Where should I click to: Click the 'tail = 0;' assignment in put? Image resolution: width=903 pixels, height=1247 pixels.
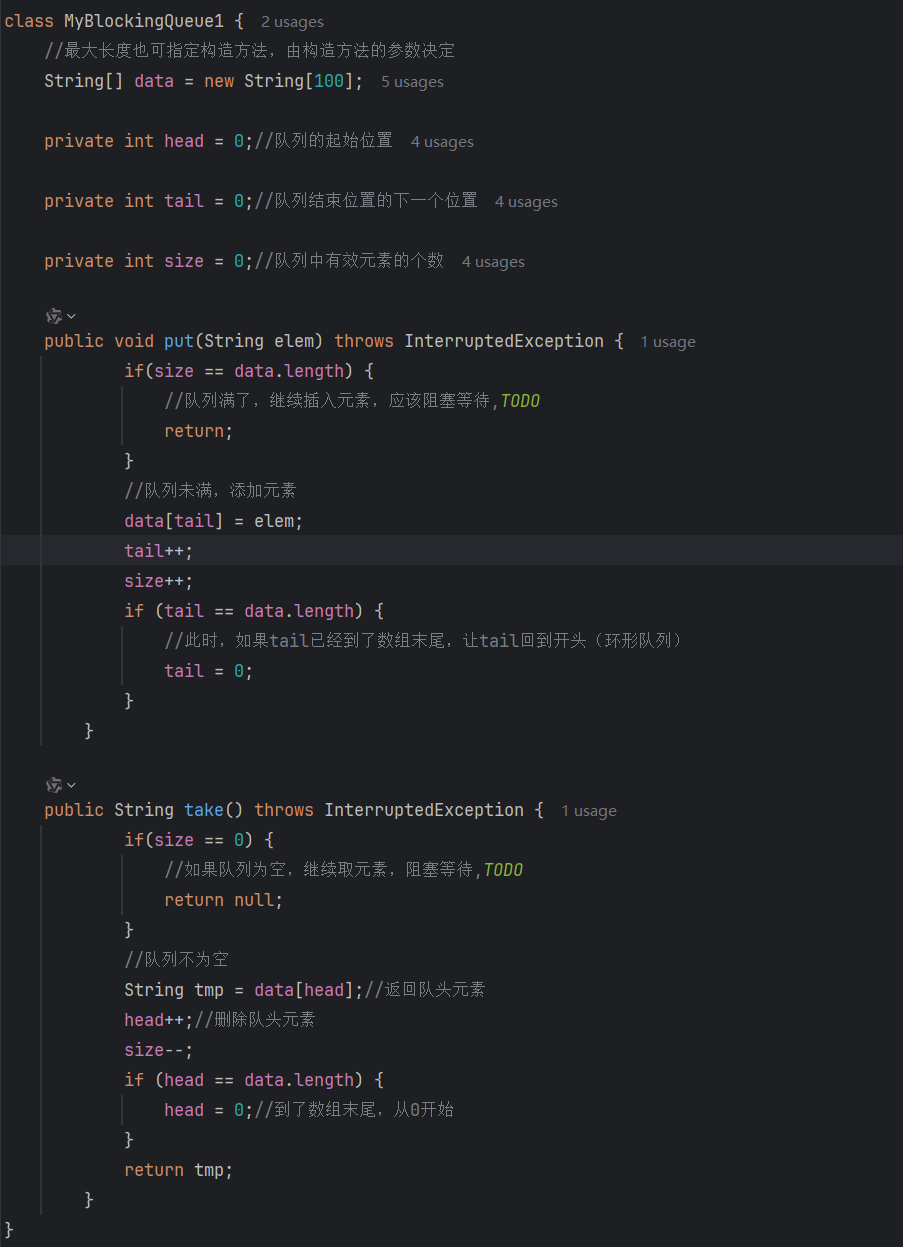pos(209,671)
